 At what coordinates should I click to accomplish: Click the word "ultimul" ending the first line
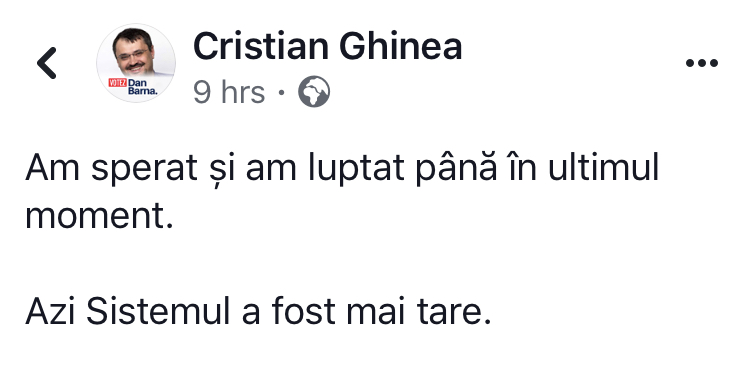(604, 168)
